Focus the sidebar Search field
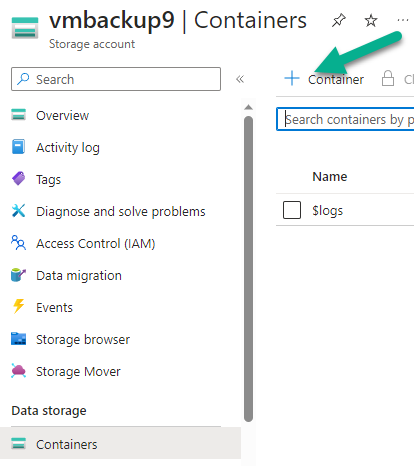 tap(116, 79)
